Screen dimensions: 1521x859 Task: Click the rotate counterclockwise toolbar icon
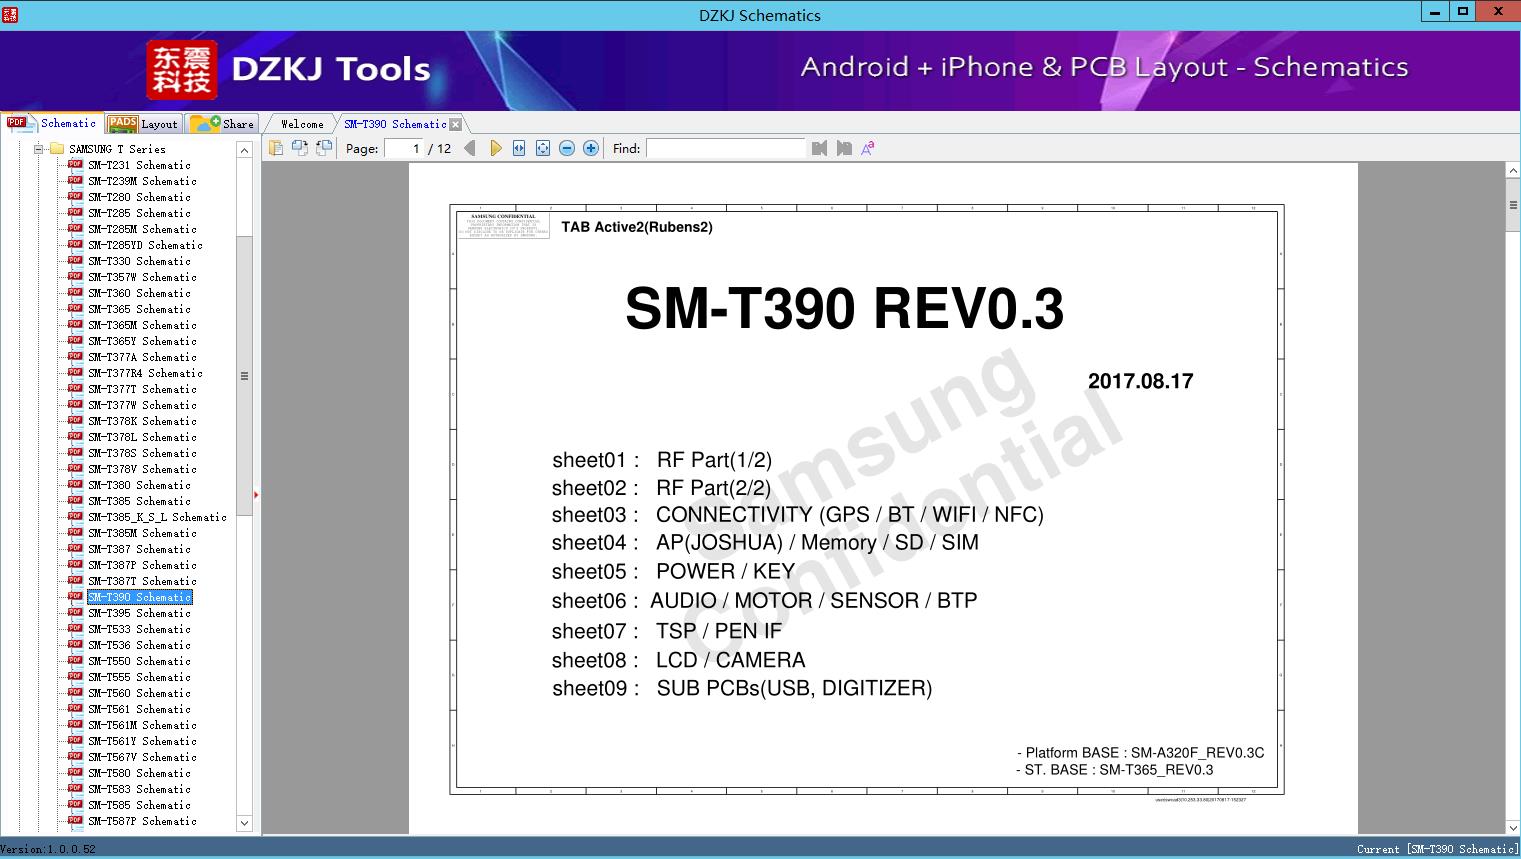pyautogui.click(x=300, y=148)
